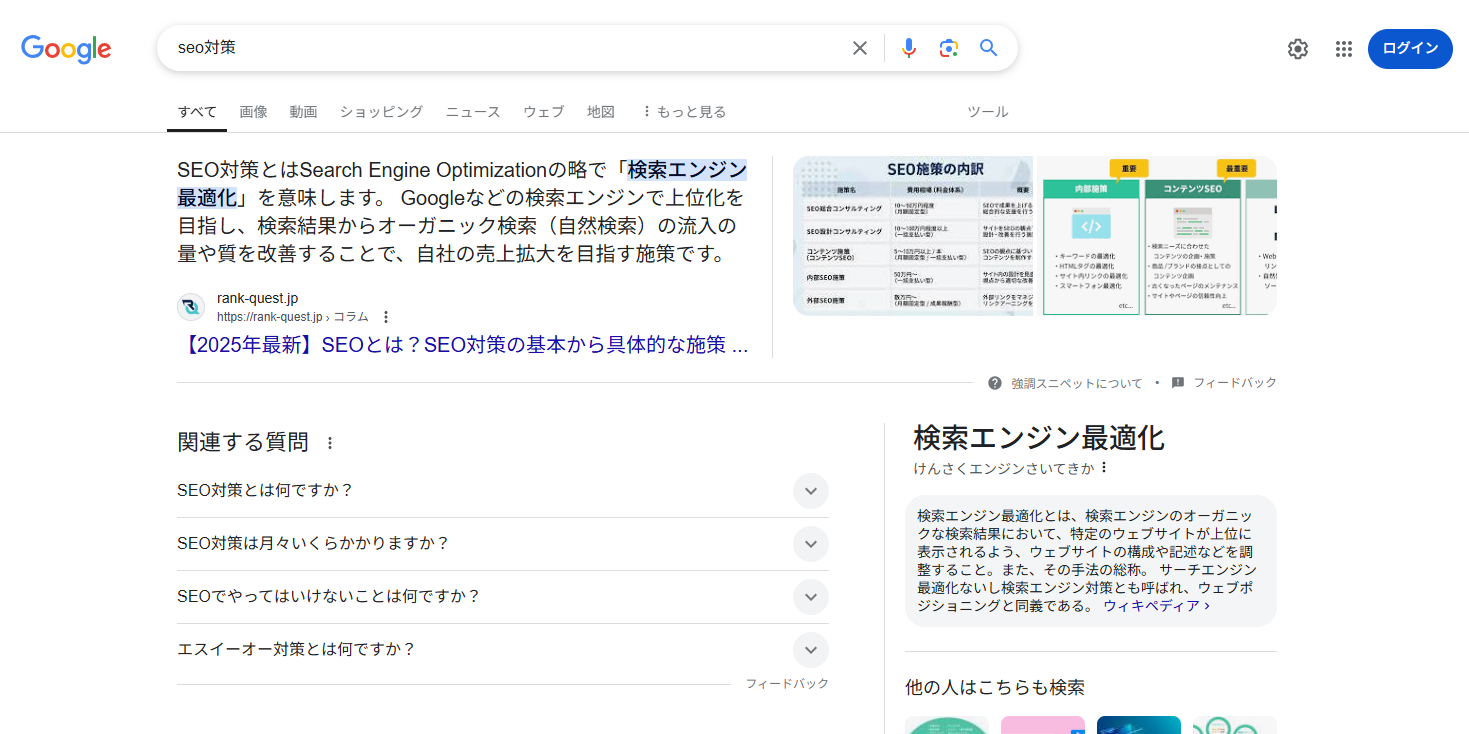
Task: Clear the search box with X
Action: click(x=859, y=48)
